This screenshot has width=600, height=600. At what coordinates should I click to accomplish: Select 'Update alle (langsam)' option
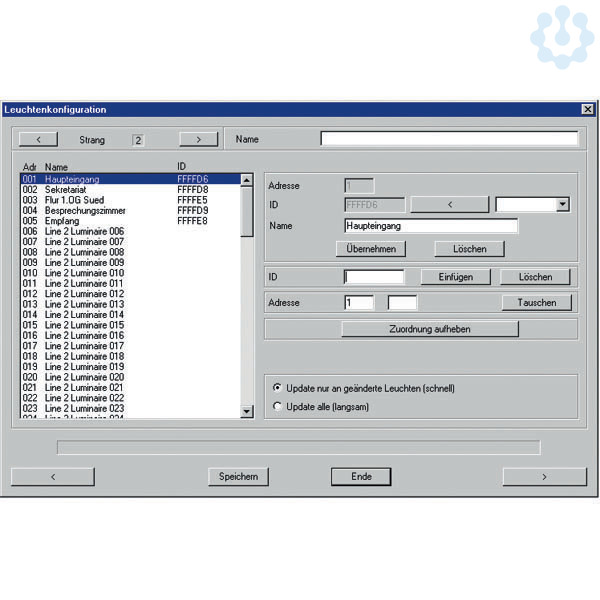click(278, 407)
